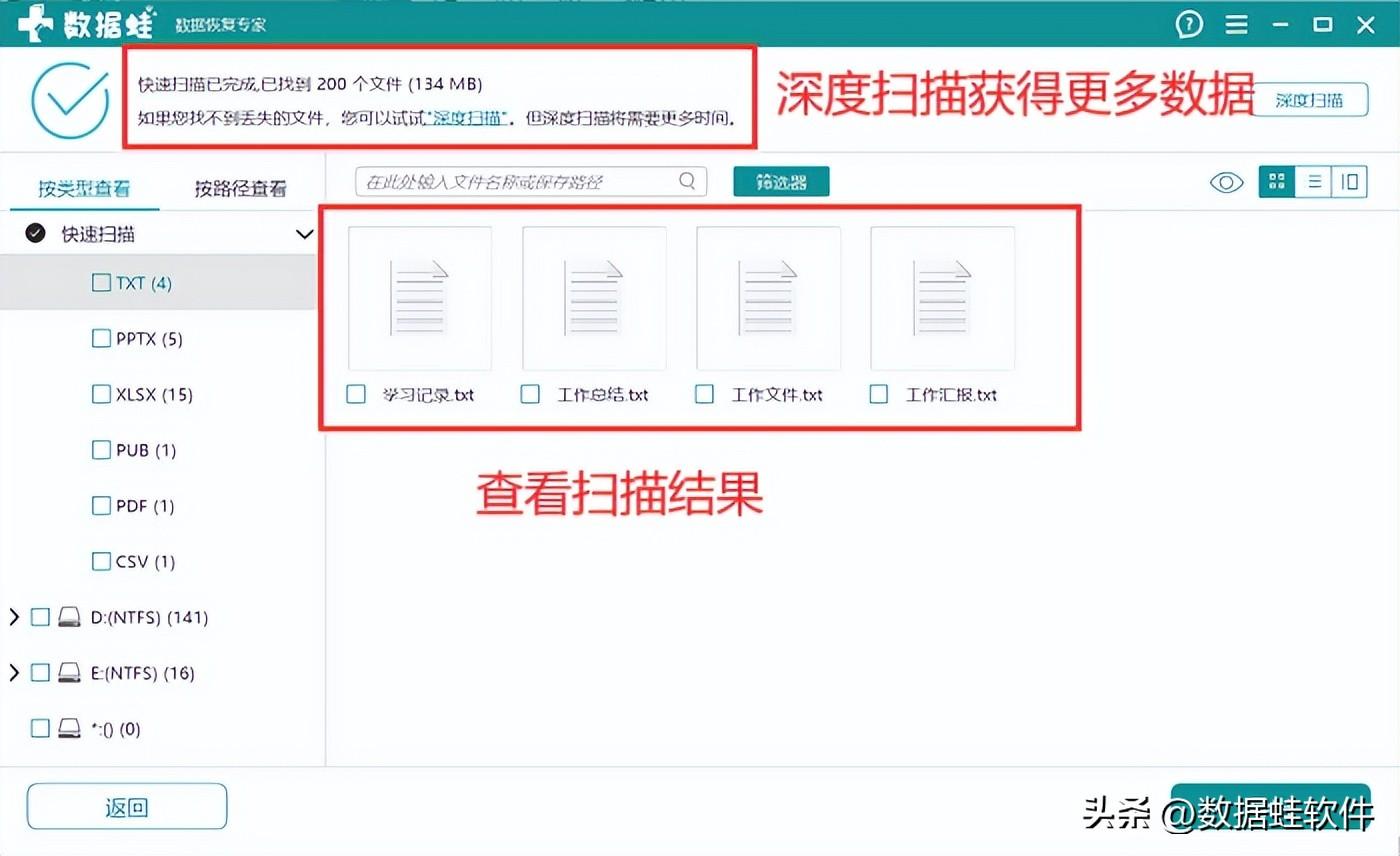Check the 快速扫描 round checkbox
This screenshot has width=1400, height=856.
point(35,234)
